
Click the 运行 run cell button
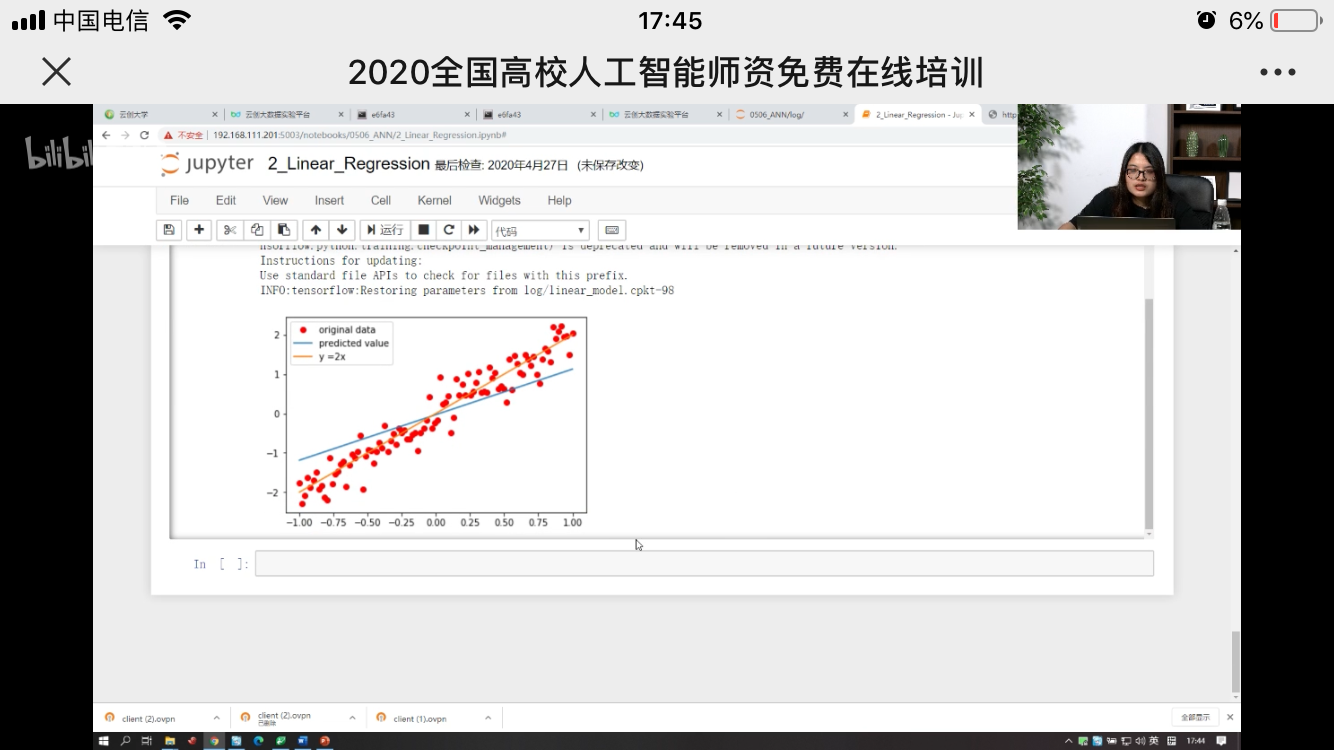pyautogui.click(x=385, y=230)
